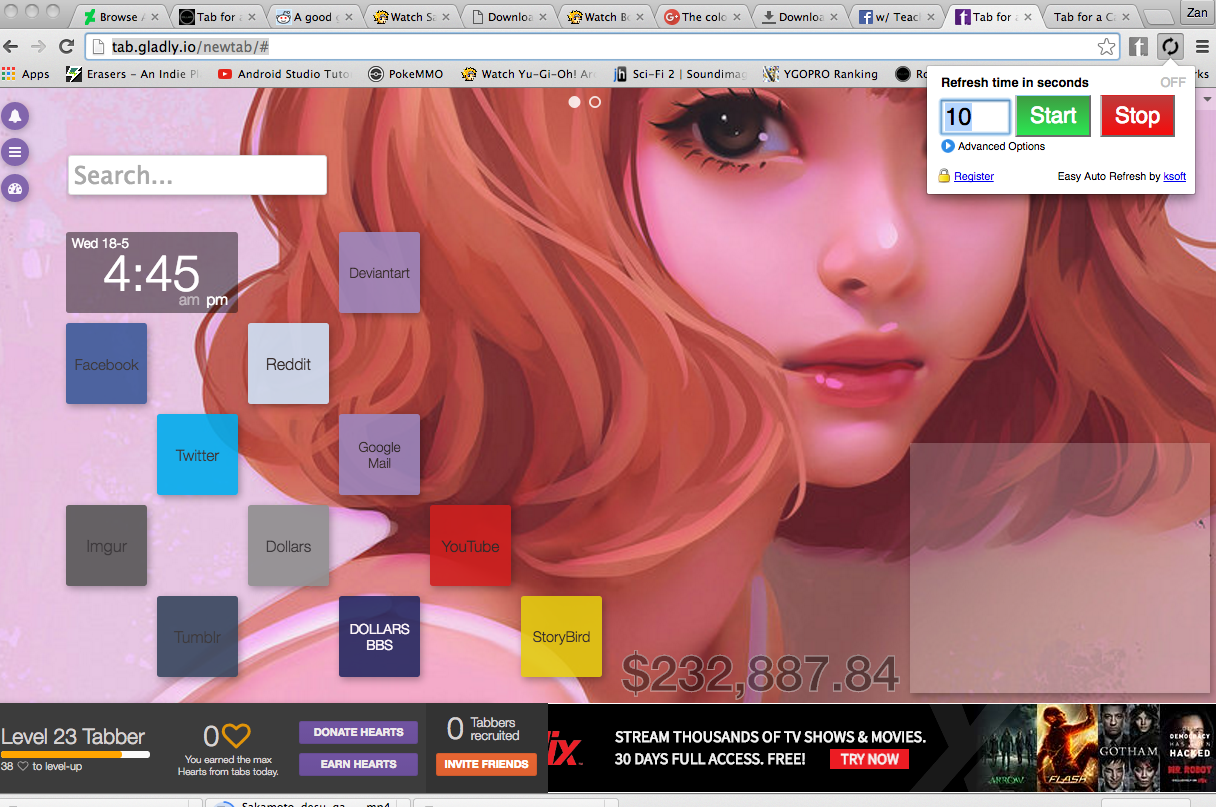The image size is (1216, 807).
Task: Bookmark page with the star icon
Action: (x=1106, y=46)
